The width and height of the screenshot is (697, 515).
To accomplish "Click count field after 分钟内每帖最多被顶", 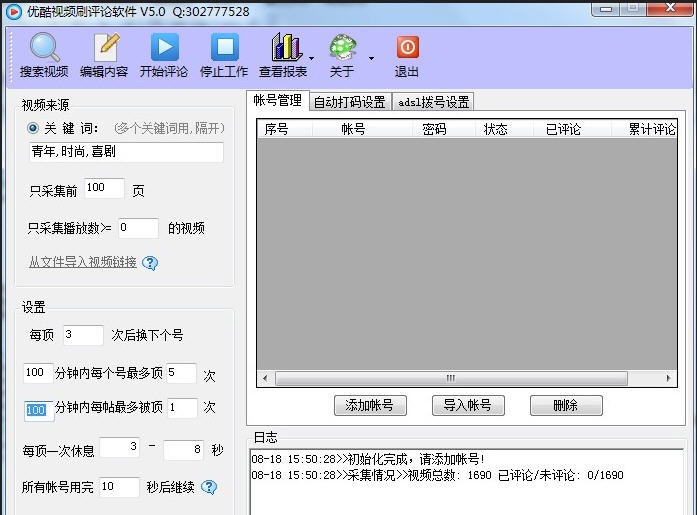I will [182, 407].
